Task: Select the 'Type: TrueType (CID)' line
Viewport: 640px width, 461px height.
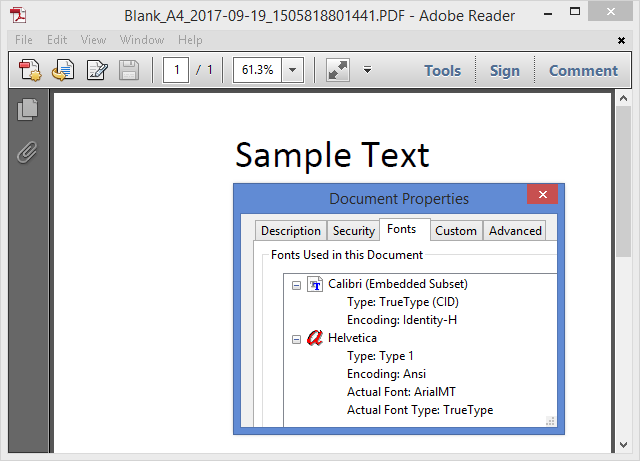Action: (x=403, y=302)
